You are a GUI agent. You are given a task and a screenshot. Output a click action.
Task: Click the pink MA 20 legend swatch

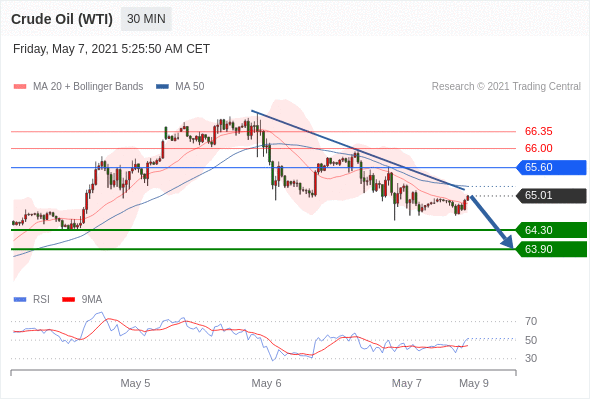pos(20,87)
